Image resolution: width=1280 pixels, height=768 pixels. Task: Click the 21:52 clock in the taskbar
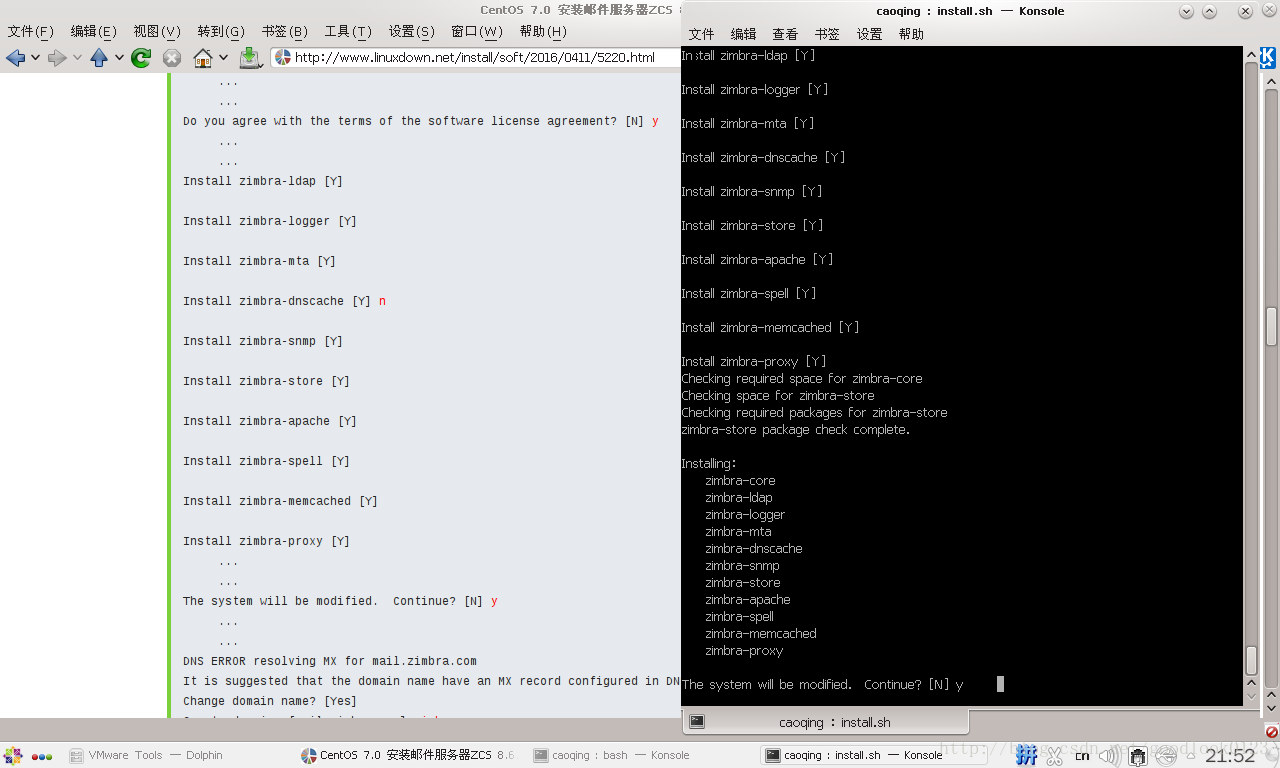click(1230, 757)
